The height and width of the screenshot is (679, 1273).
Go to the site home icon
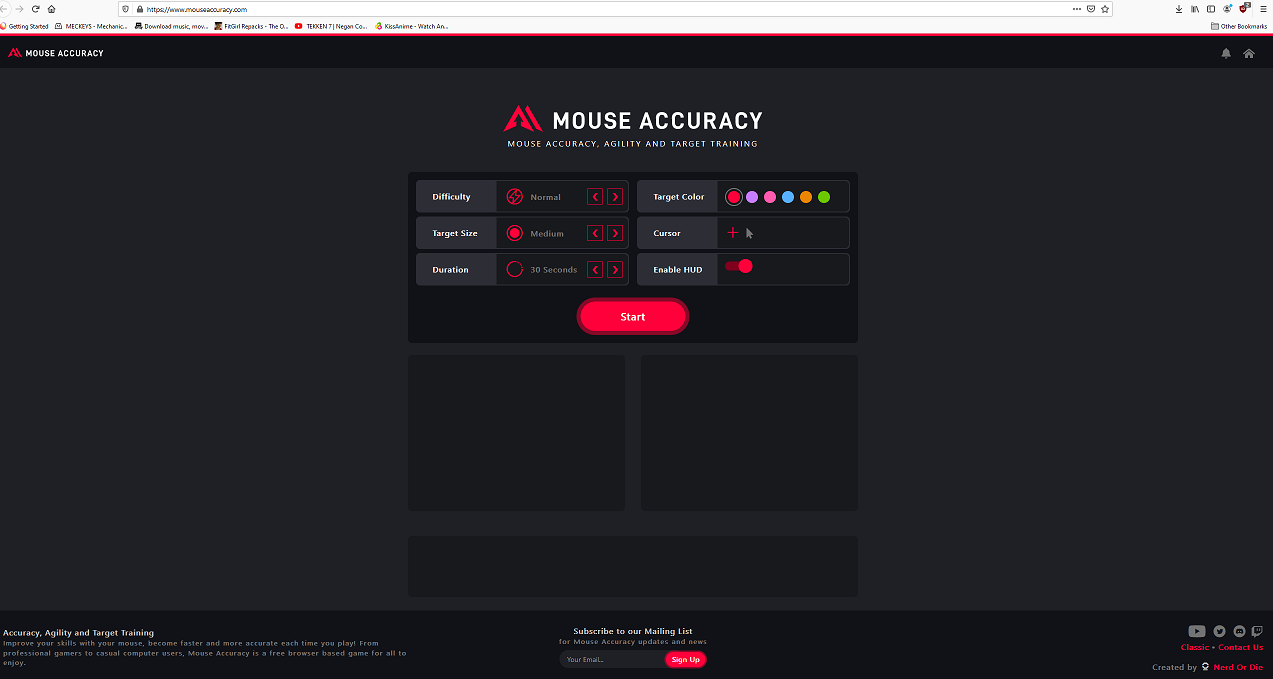1249,53
